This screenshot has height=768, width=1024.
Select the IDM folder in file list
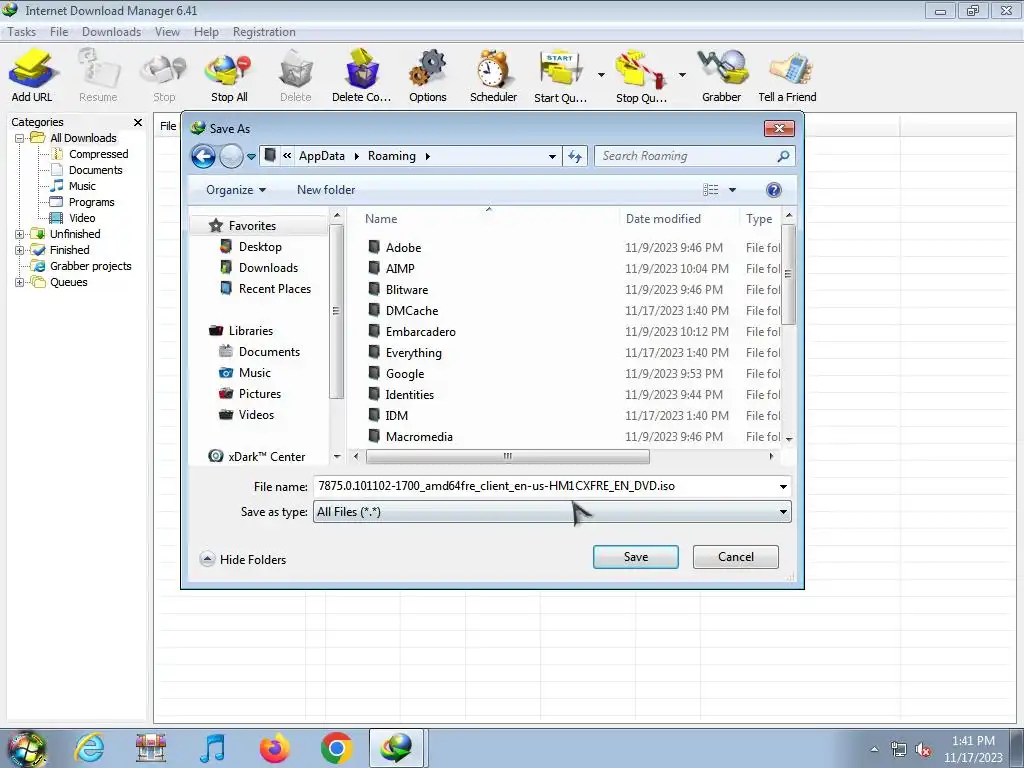point(396,415)
